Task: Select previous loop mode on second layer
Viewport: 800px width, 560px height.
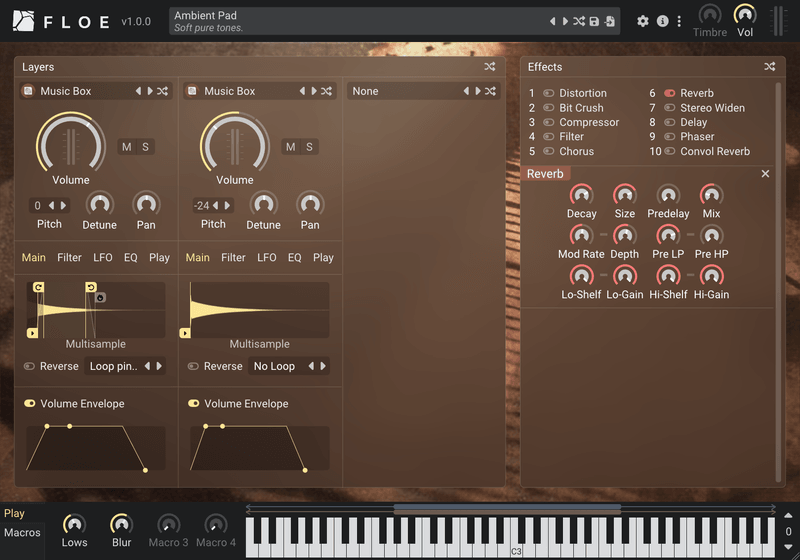Action: click(311, 366)
